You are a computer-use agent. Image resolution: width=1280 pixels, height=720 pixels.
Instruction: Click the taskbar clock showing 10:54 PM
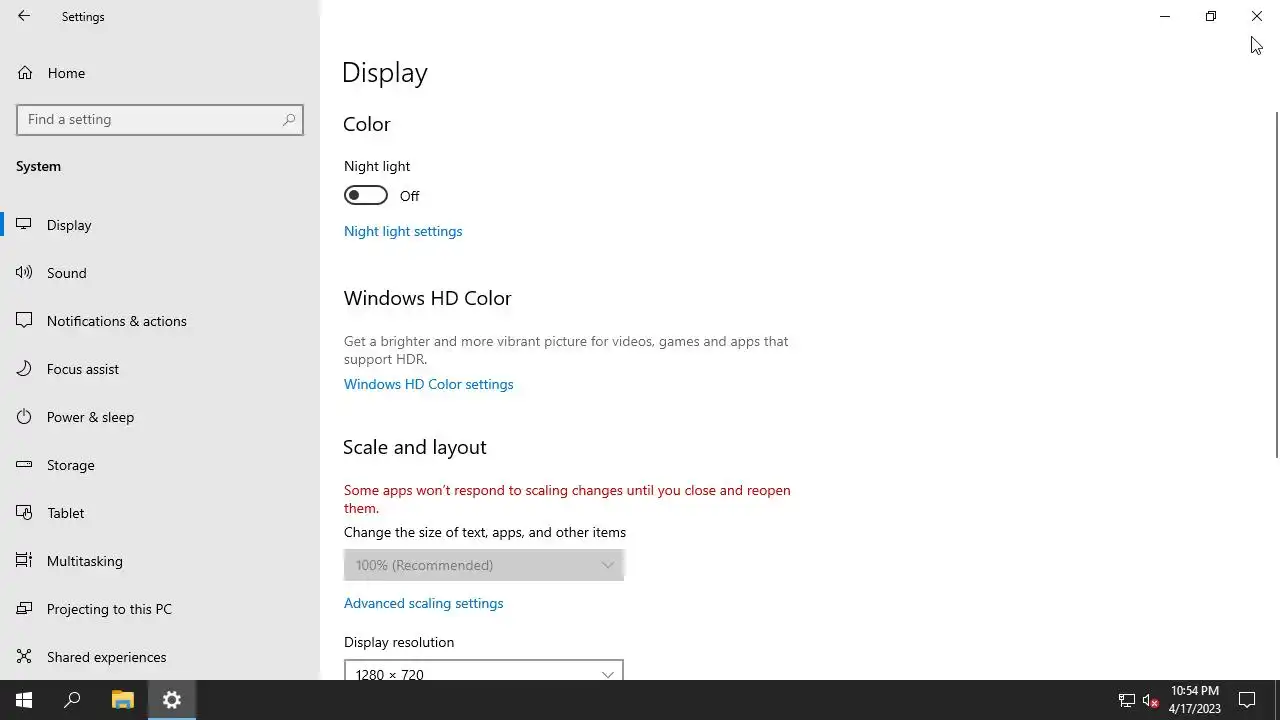pyautogui.click(x=1194, y=700)
